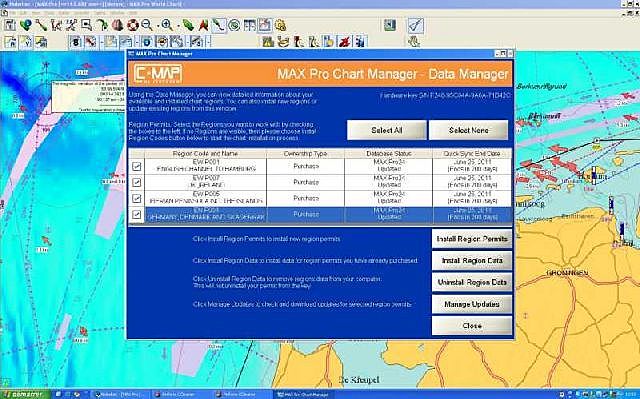
Task: Toggle checkbox for region EW-P005
Action: pyautogui.click(x=136, y=198)
